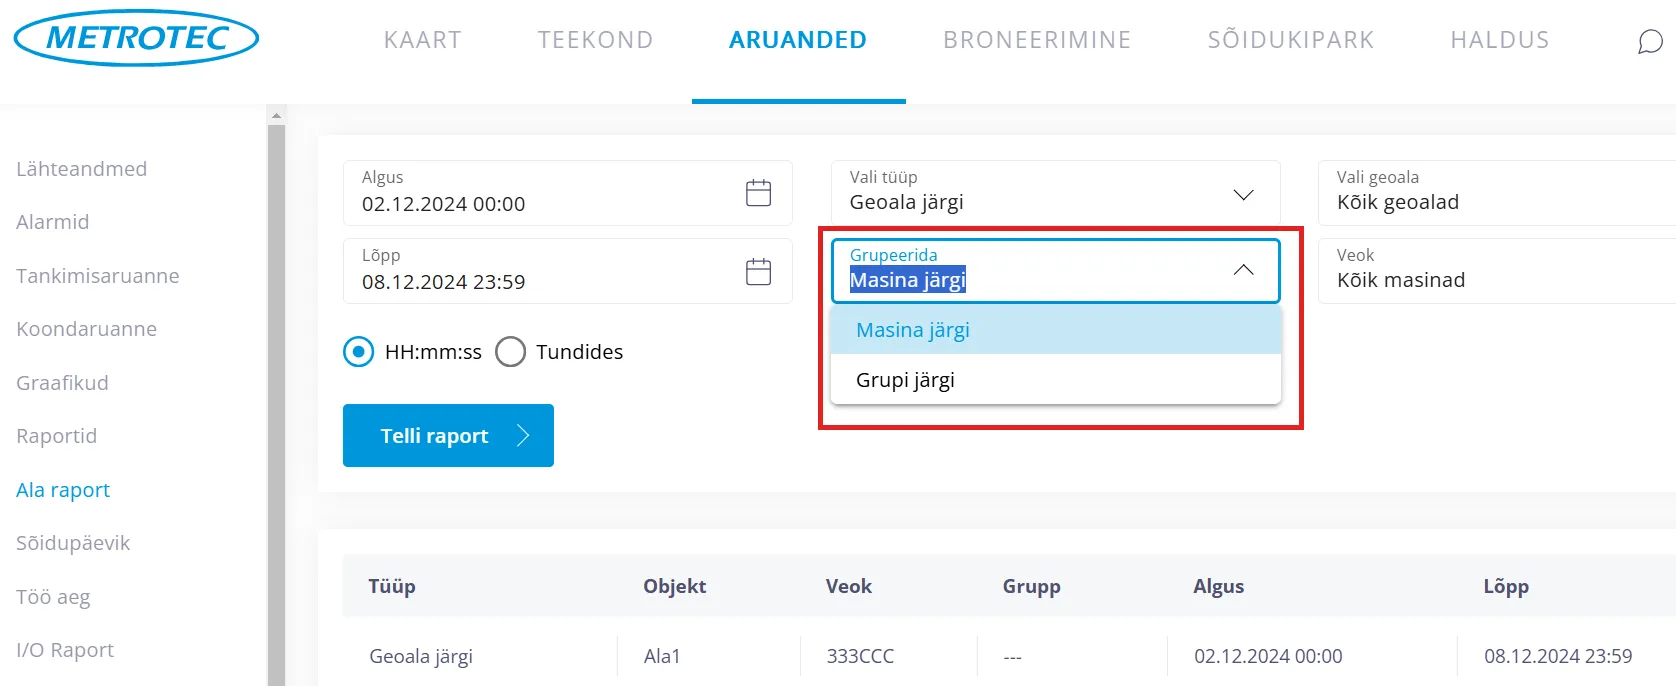Viewport: 1676px width, 686px height.
Task: Open the Lõpp date calendar icon
Action: 758,271
